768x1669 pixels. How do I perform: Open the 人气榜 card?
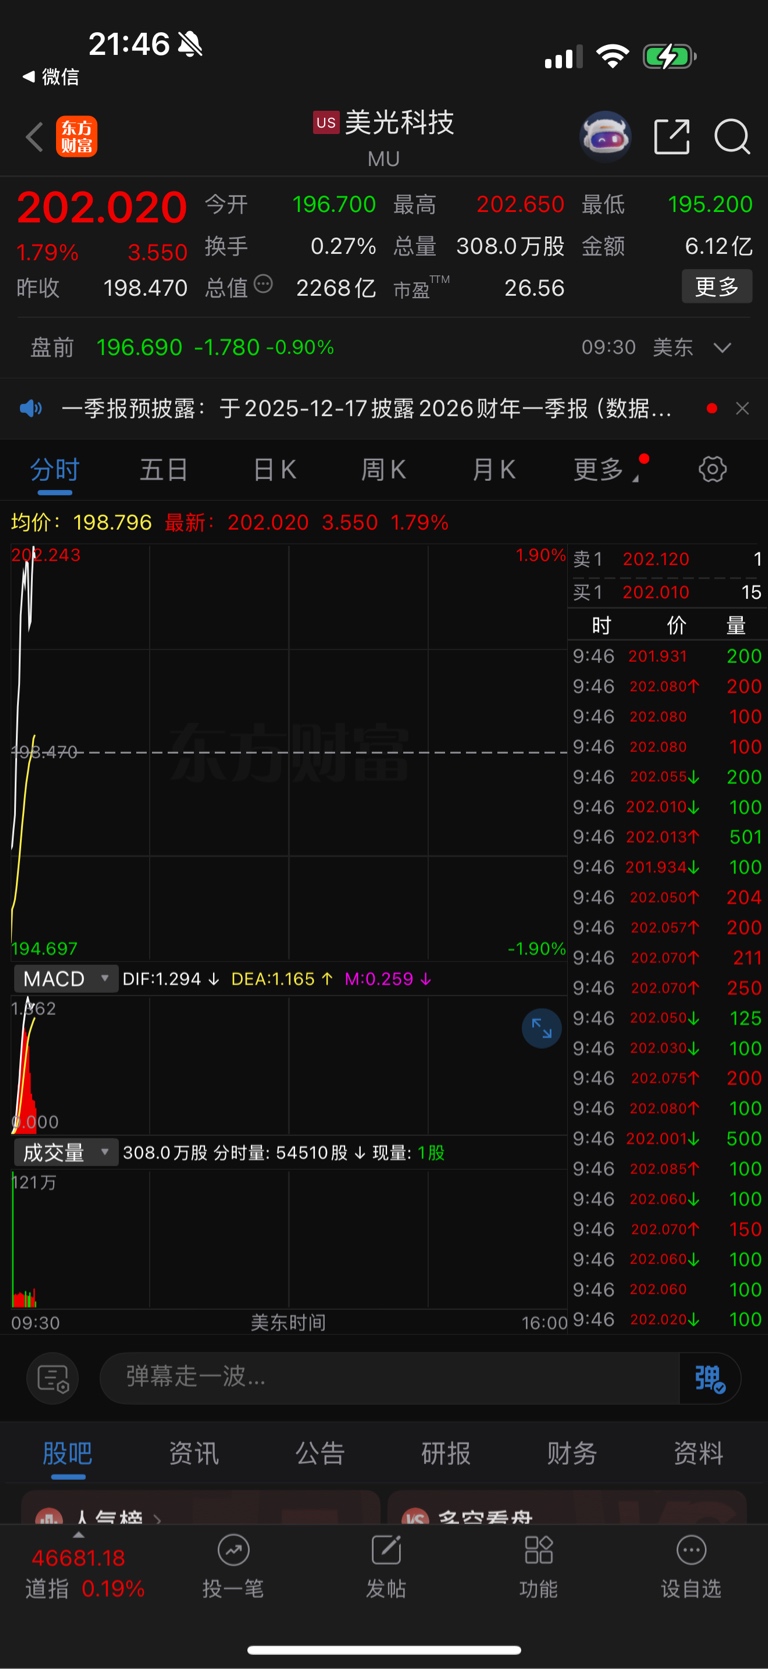tap(200, 1508)
